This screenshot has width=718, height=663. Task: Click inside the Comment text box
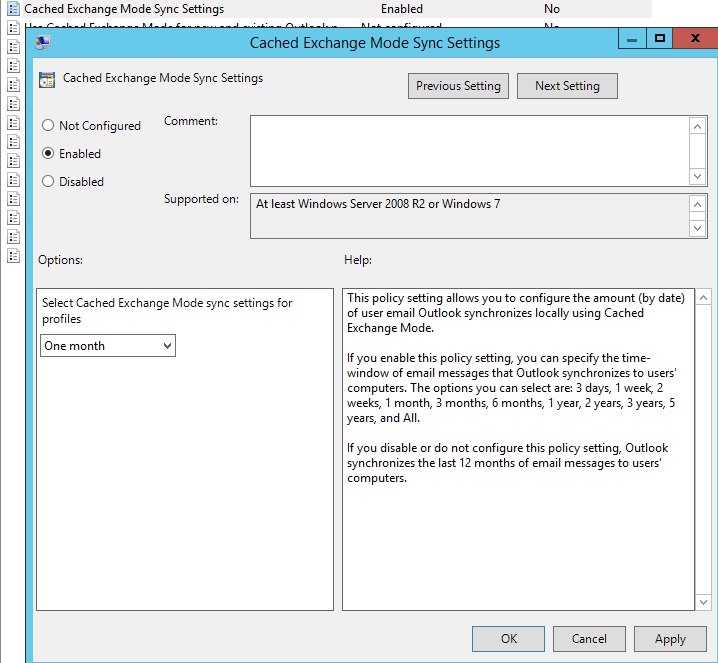(469, 151)
